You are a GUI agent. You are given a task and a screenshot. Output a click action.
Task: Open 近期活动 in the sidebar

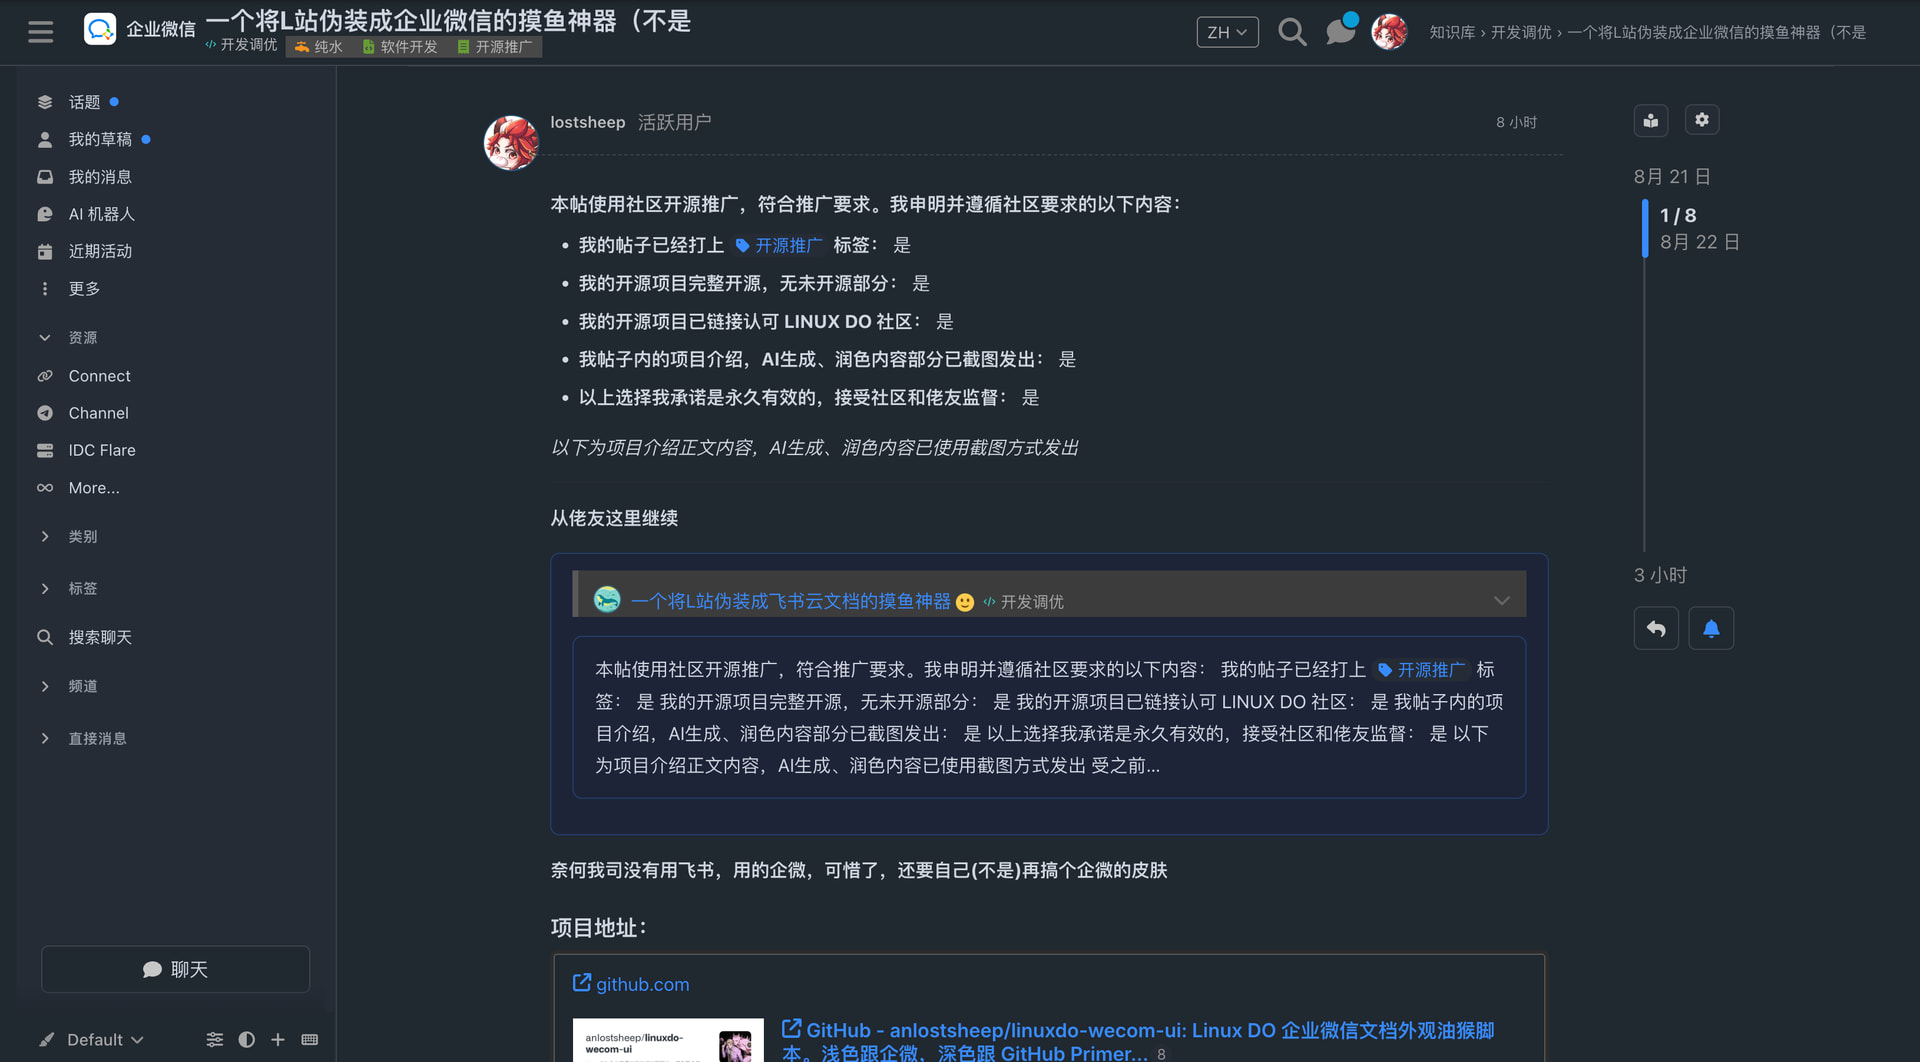click(100, 251)
